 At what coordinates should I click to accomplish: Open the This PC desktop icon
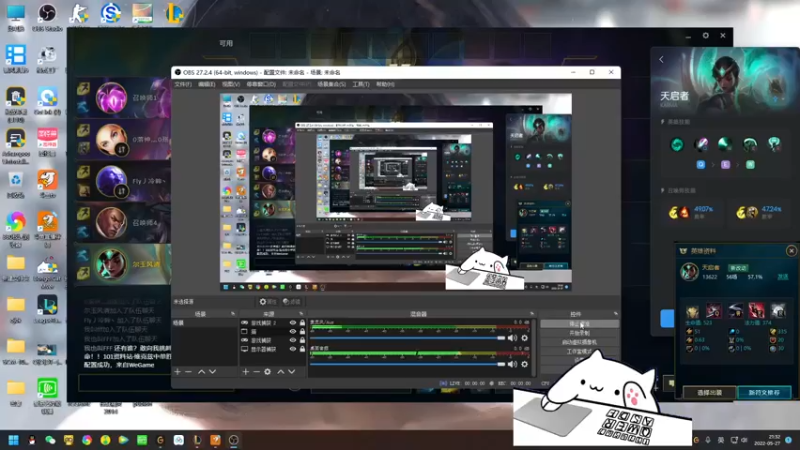(x=16, y=17)
